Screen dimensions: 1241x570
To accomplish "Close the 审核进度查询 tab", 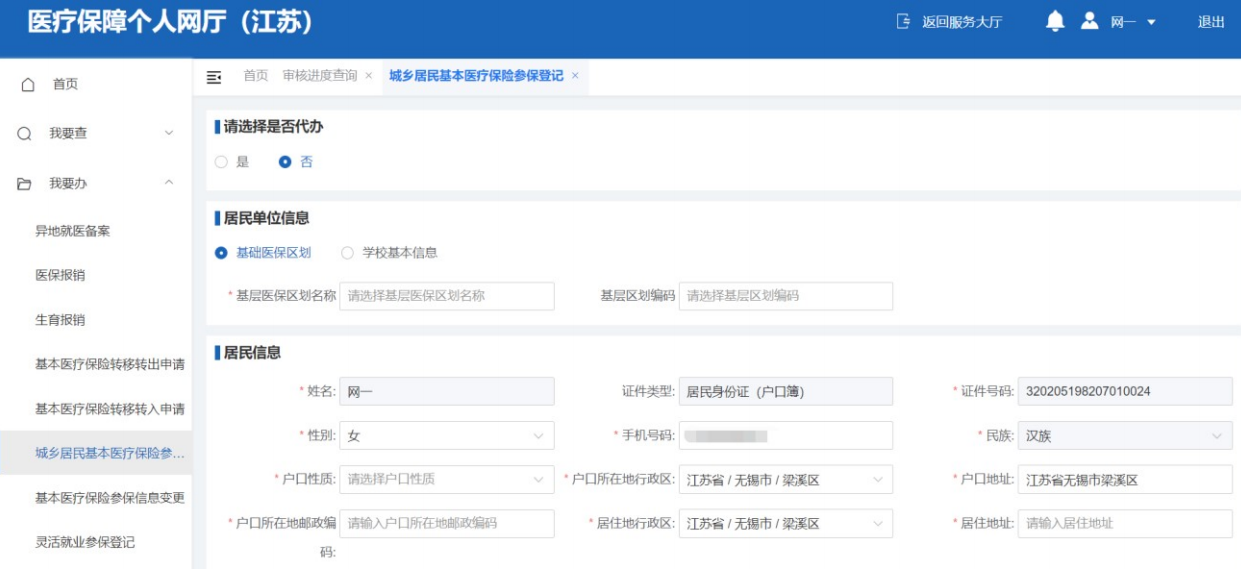I will pyautogui.click(x=368, y=76).
